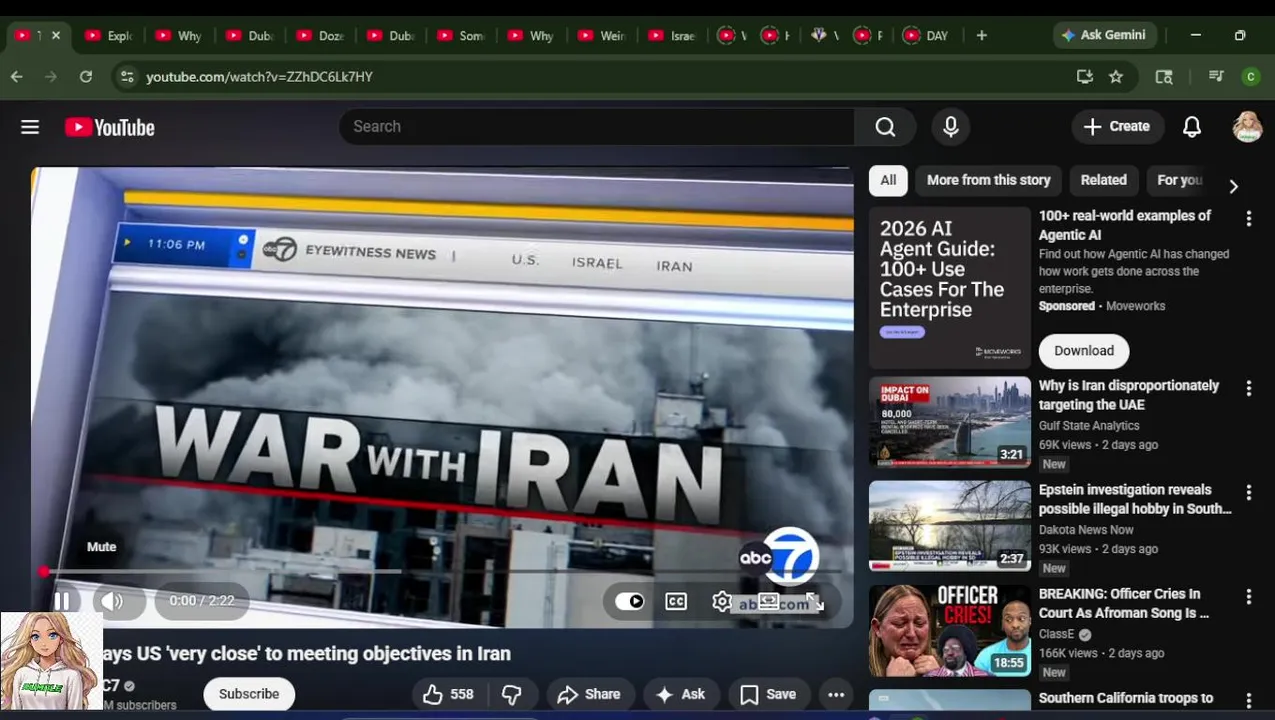Image resolution: width=1275 pixels, height=720 pixels.
Task: Like the video with 558 likes
Action: 448,694
